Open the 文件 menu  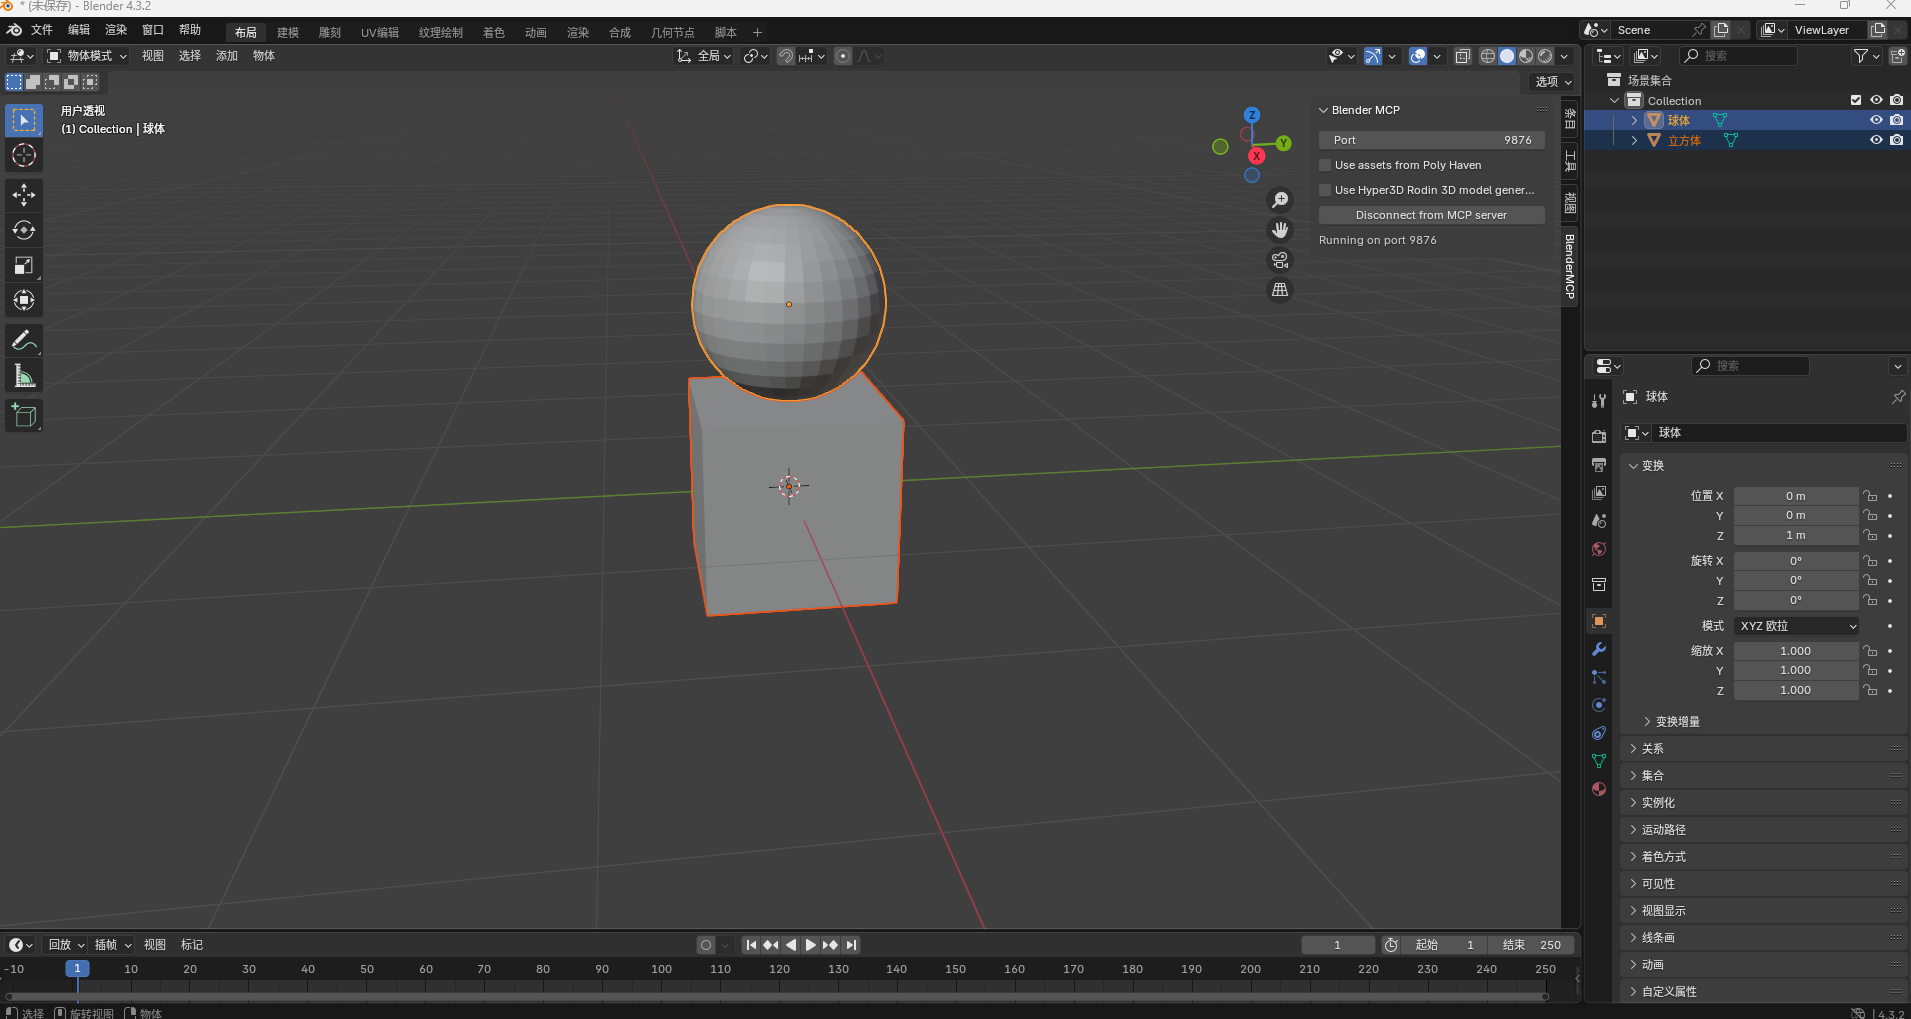tap(42, 30)
